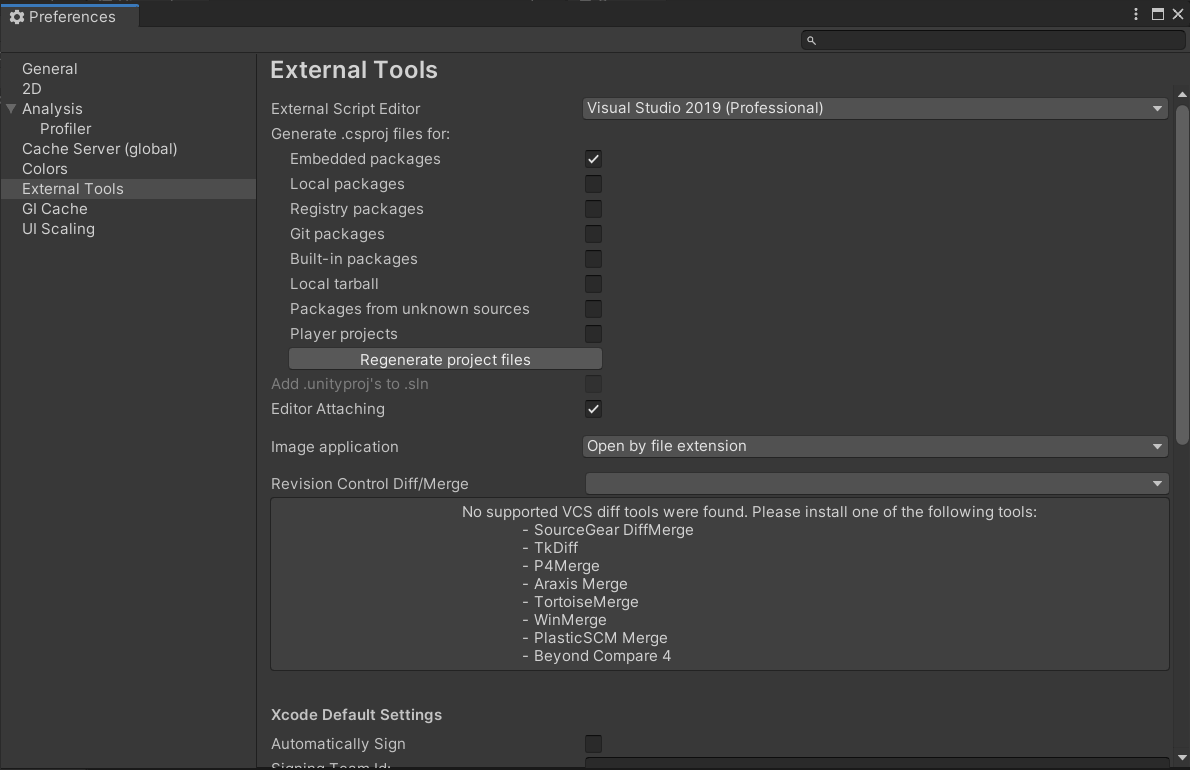1190x770 pixels.
Task: Toggle Editor Attaching checkbox
Action: (x=593, y=409)
